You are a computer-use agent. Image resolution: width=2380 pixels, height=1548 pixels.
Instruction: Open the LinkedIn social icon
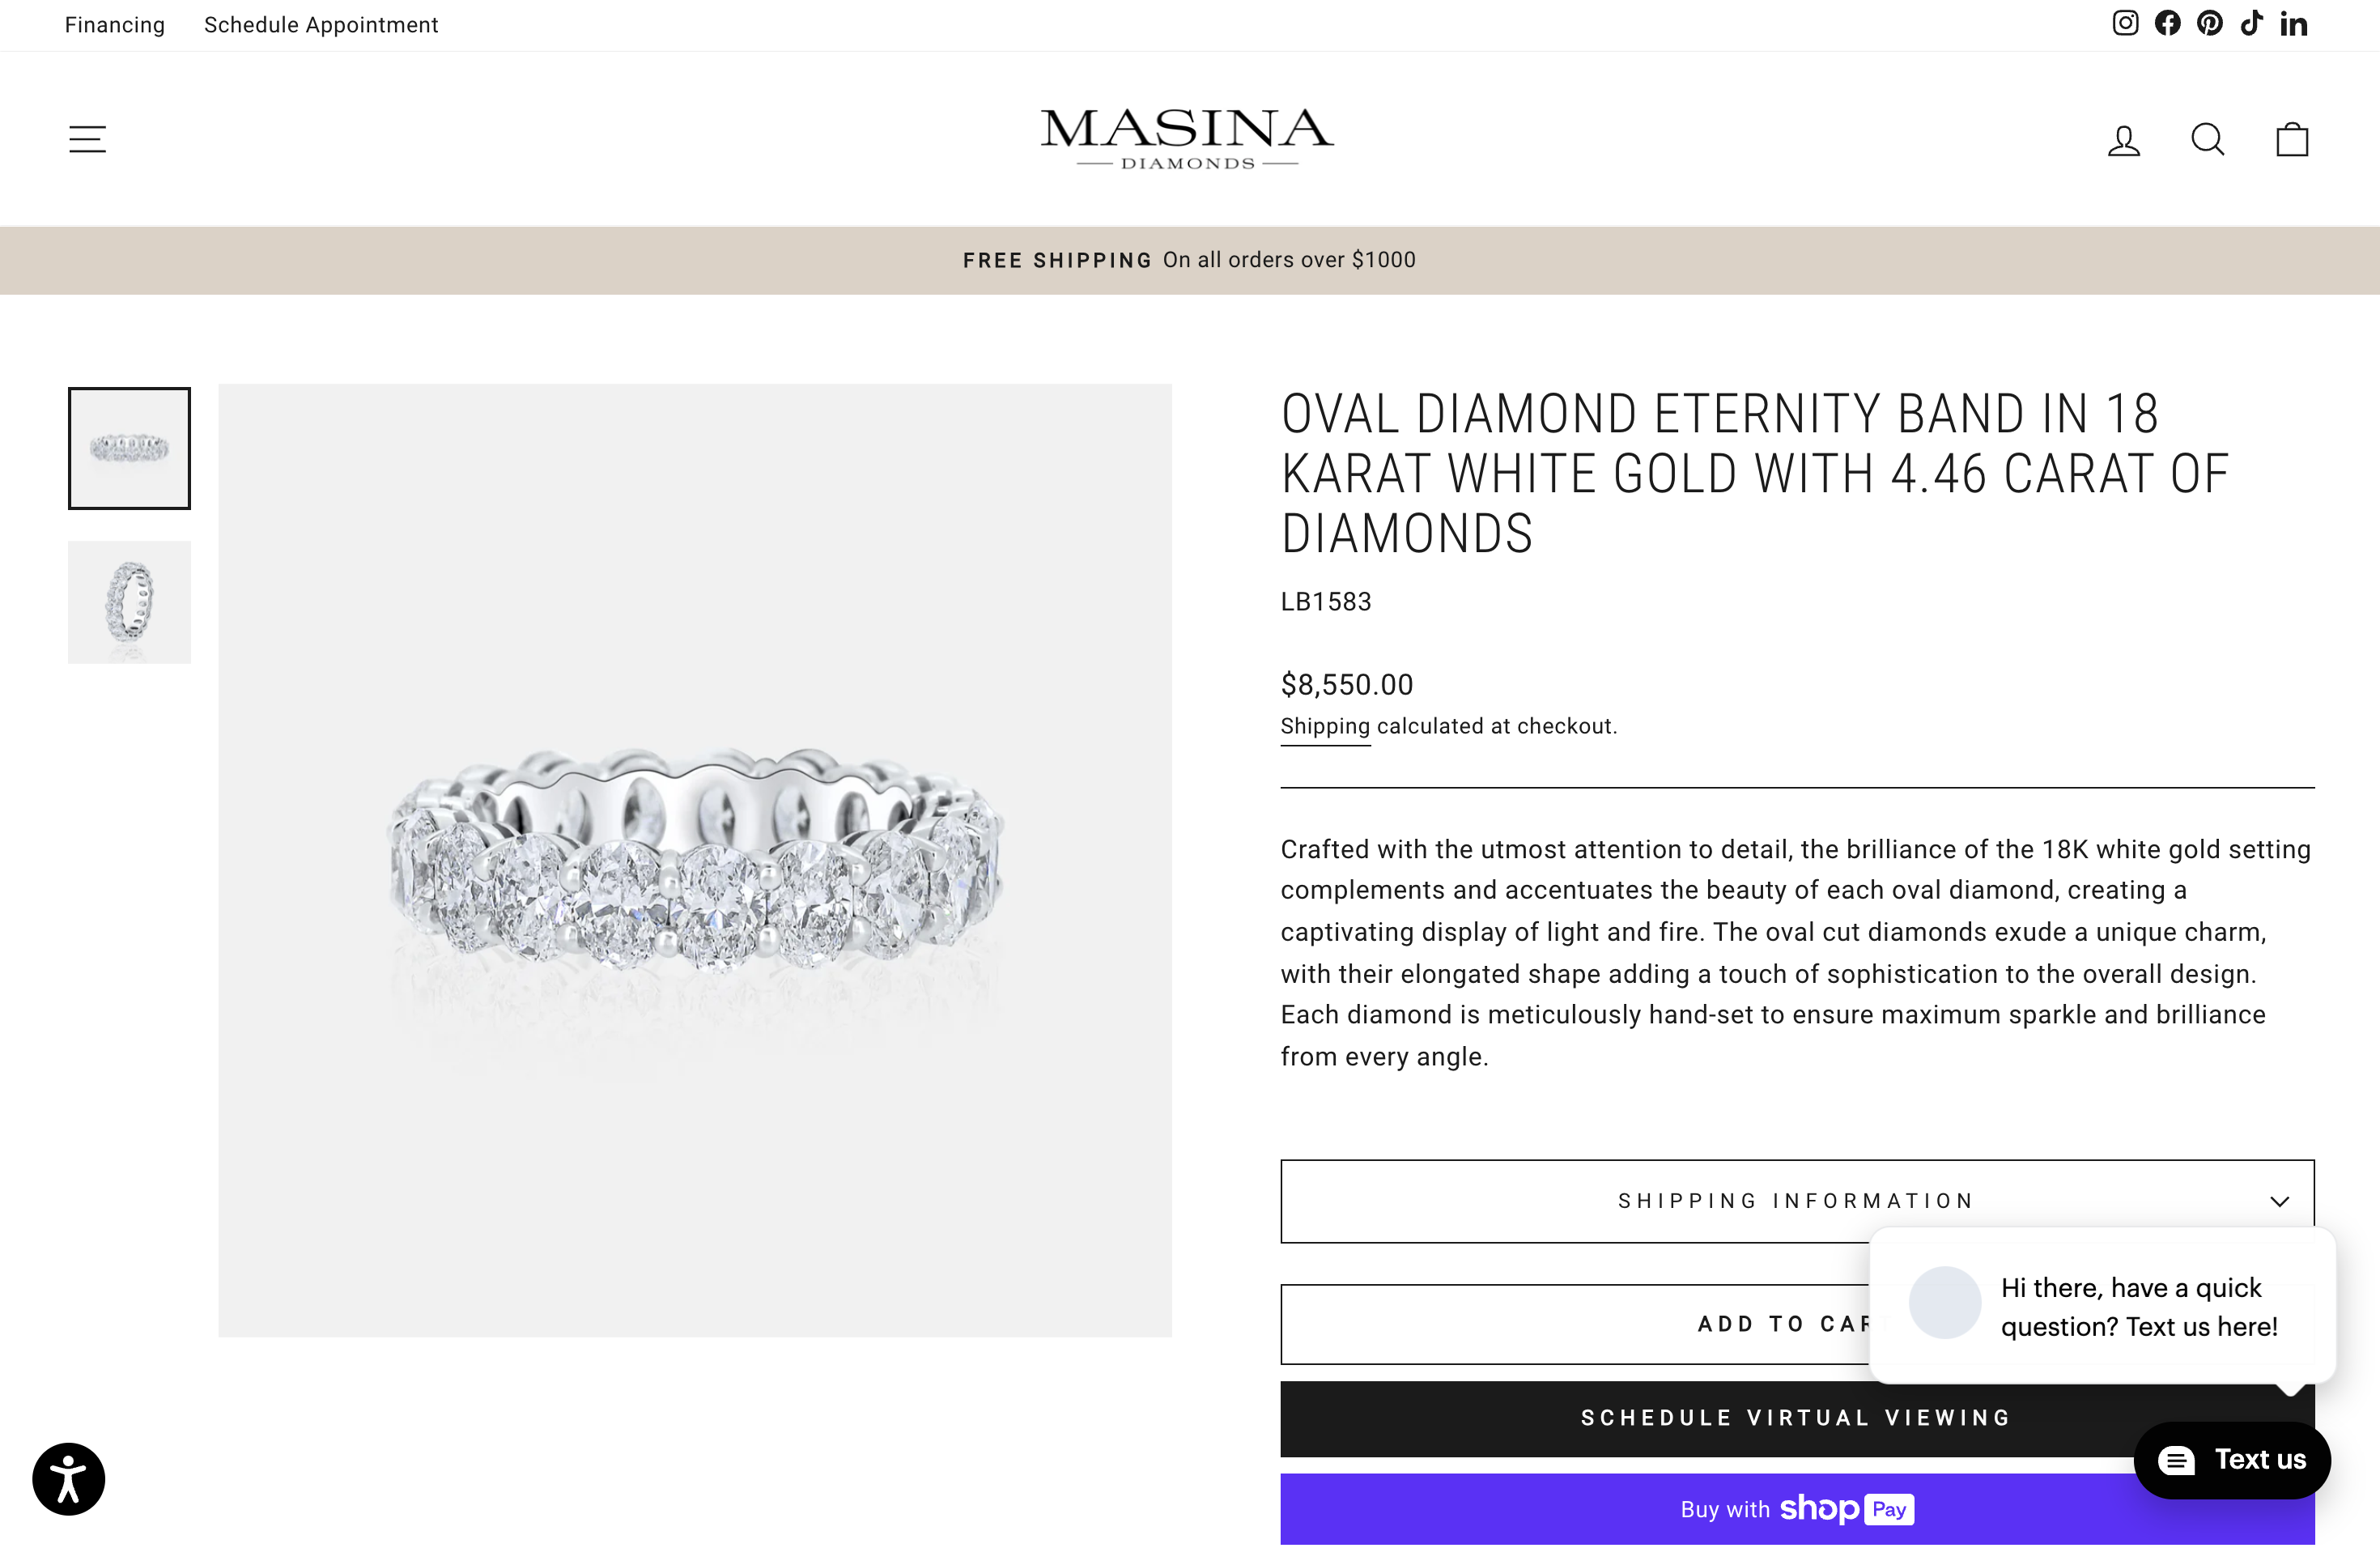pos(2293,23)
